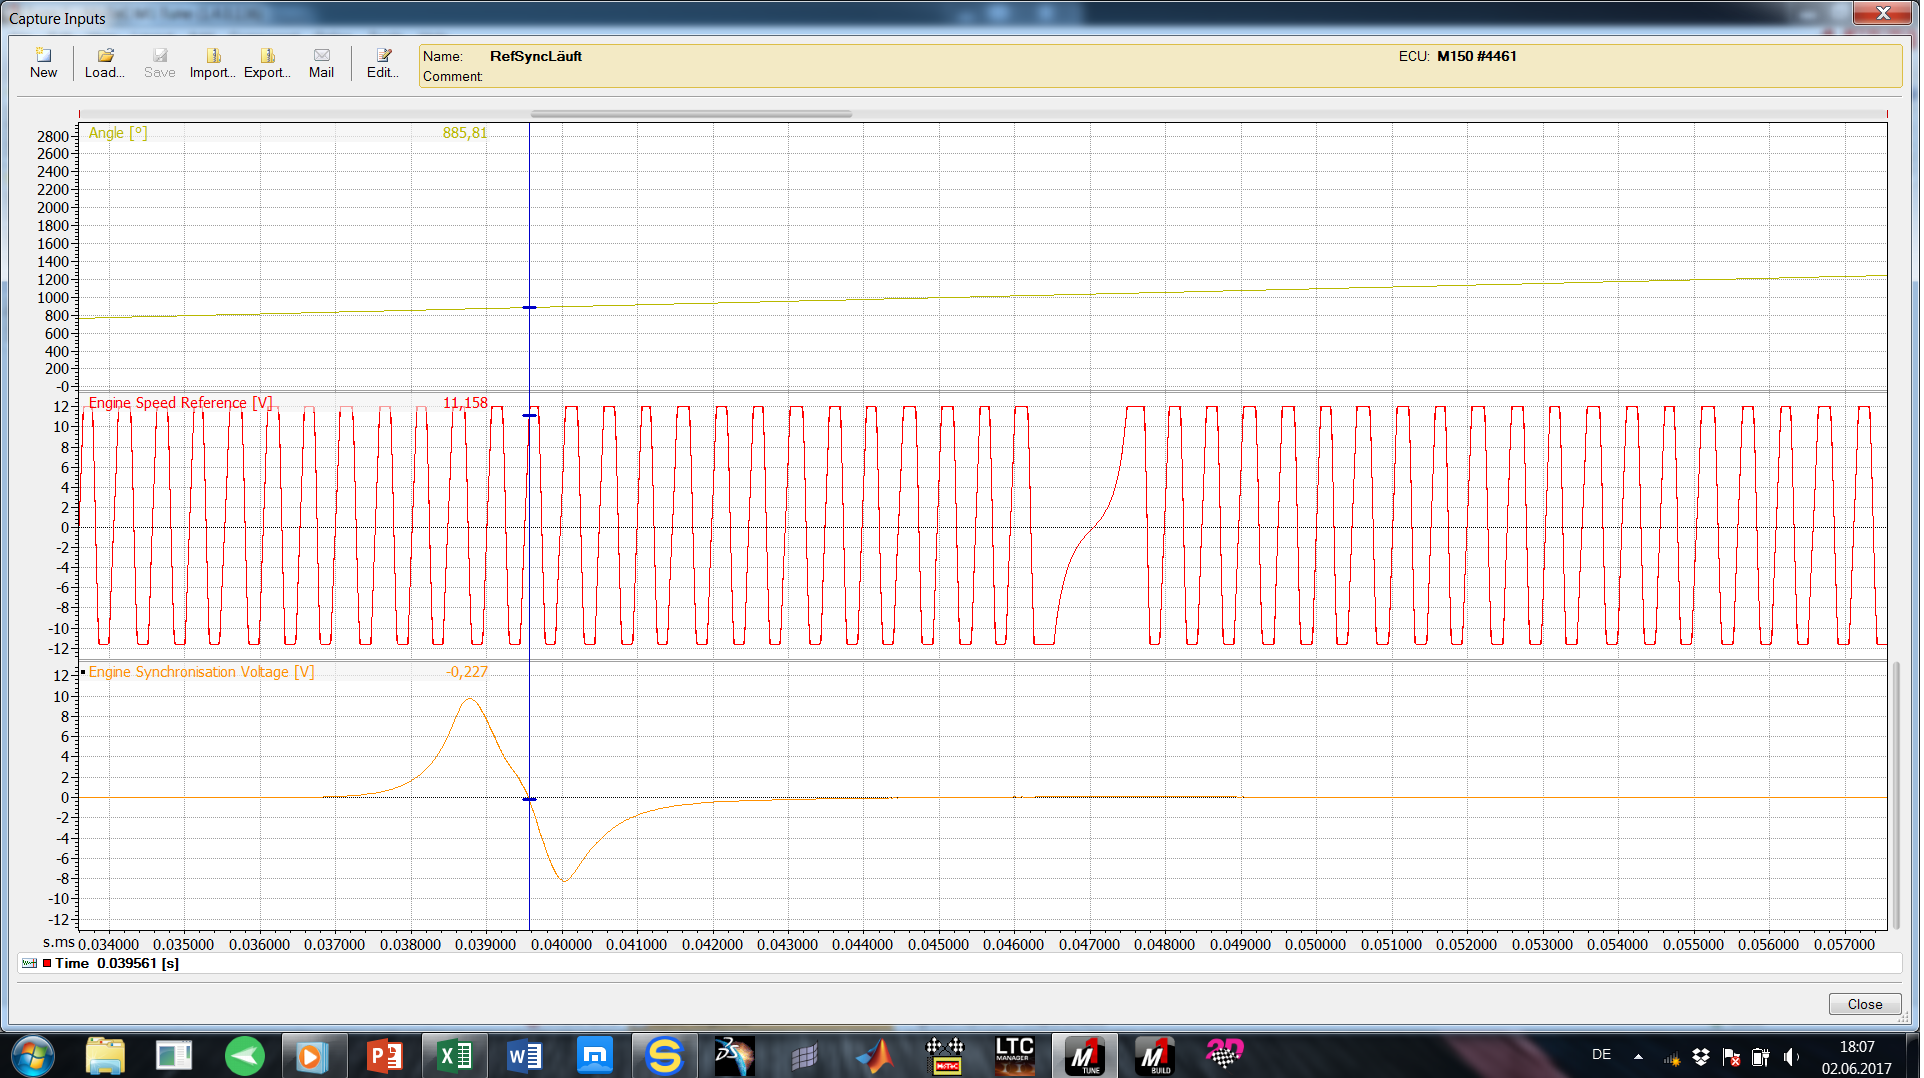Open Windows Explorer from the taskbar

coord(105,1056)
